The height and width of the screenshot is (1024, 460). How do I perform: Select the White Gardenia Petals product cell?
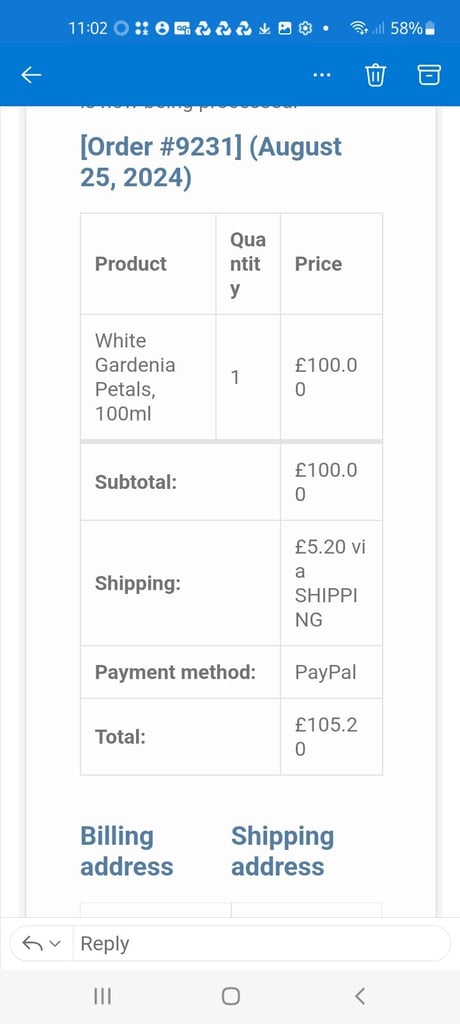[x=148, y=377]
